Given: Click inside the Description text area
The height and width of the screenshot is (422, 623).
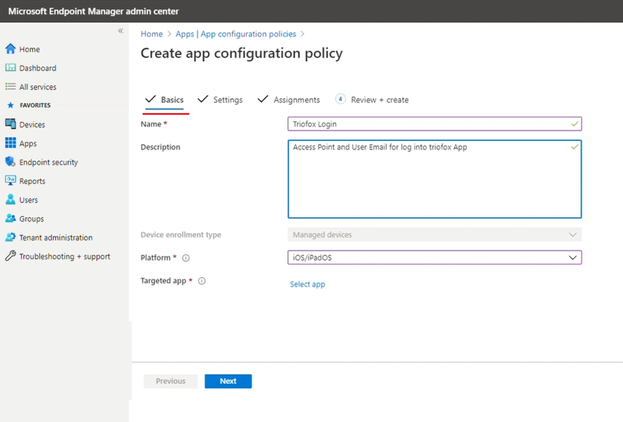Looking at the screenshot, I should pos(435,179).
